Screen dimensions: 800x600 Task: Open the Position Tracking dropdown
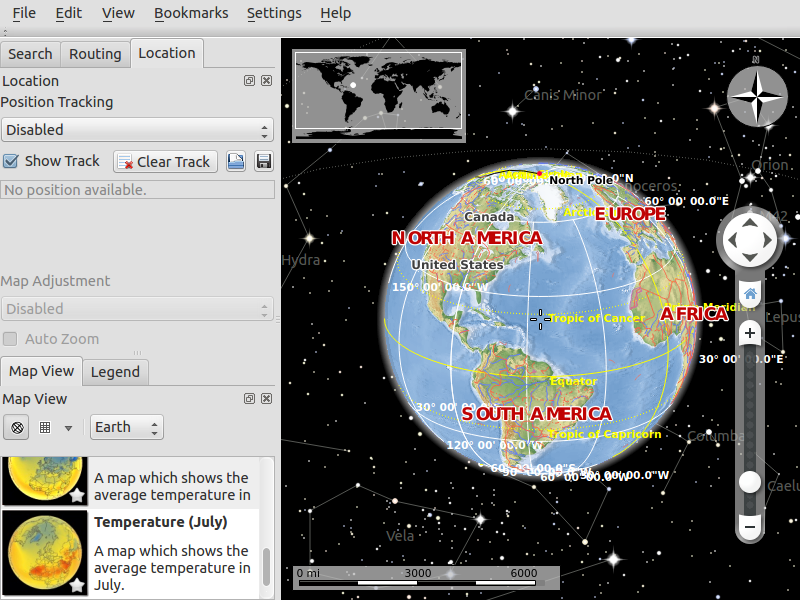(137, 130)
